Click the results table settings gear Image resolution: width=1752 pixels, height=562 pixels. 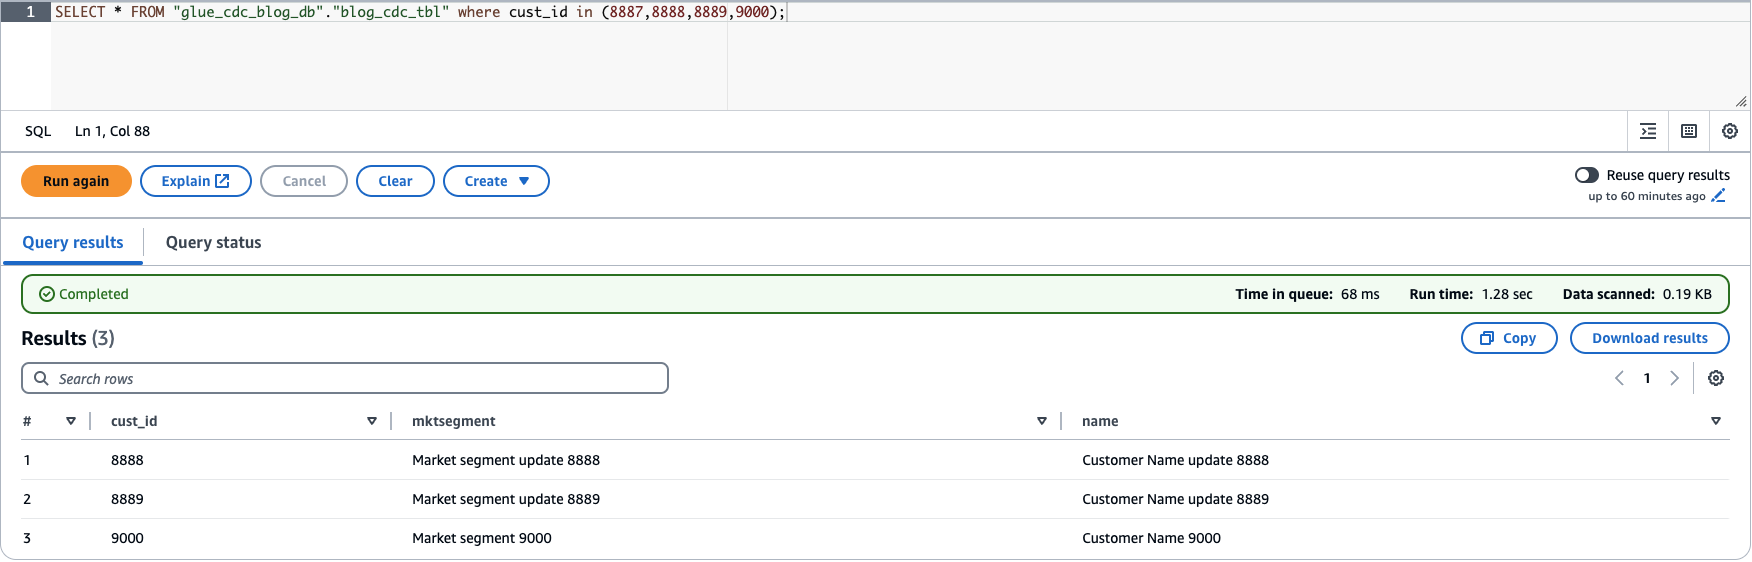coord(1716,378)
